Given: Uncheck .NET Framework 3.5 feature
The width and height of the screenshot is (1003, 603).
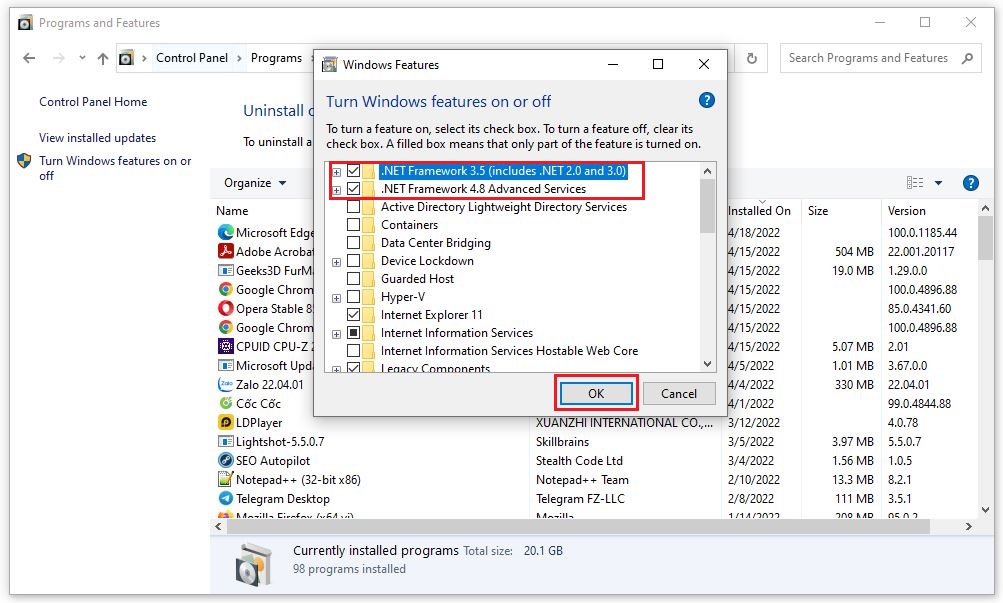Looking at the screenshot, I should tap(355, 171).
